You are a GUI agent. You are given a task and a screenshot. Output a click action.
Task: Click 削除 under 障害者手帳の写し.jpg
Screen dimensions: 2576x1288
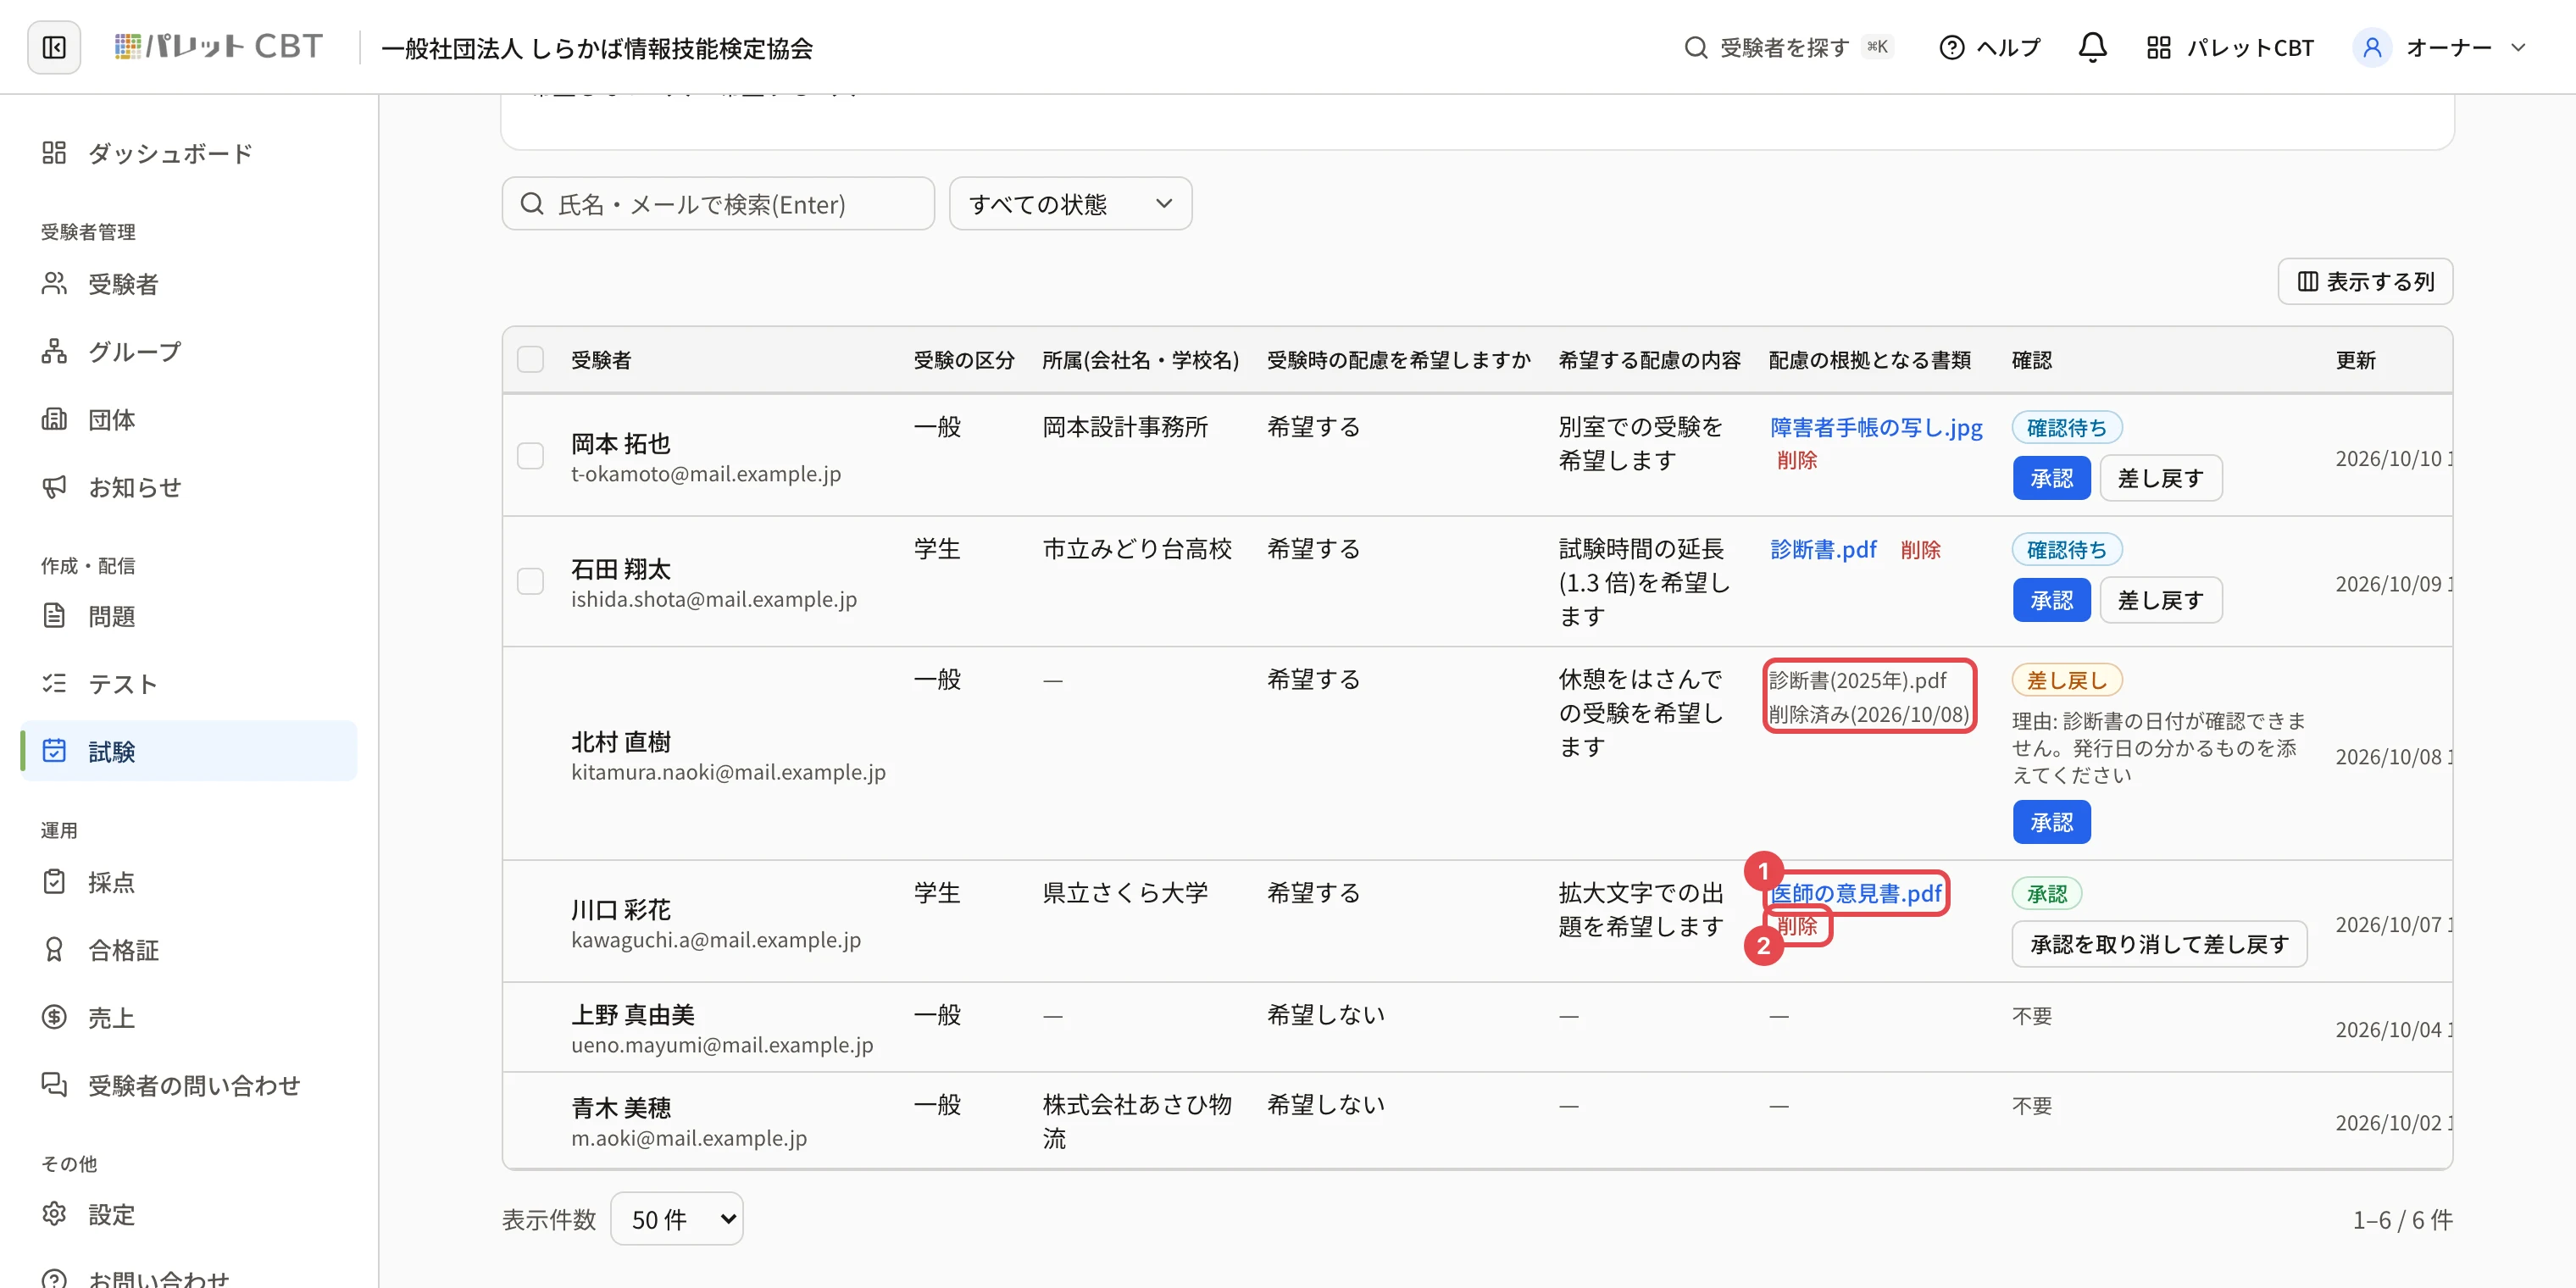[1797, 460]
